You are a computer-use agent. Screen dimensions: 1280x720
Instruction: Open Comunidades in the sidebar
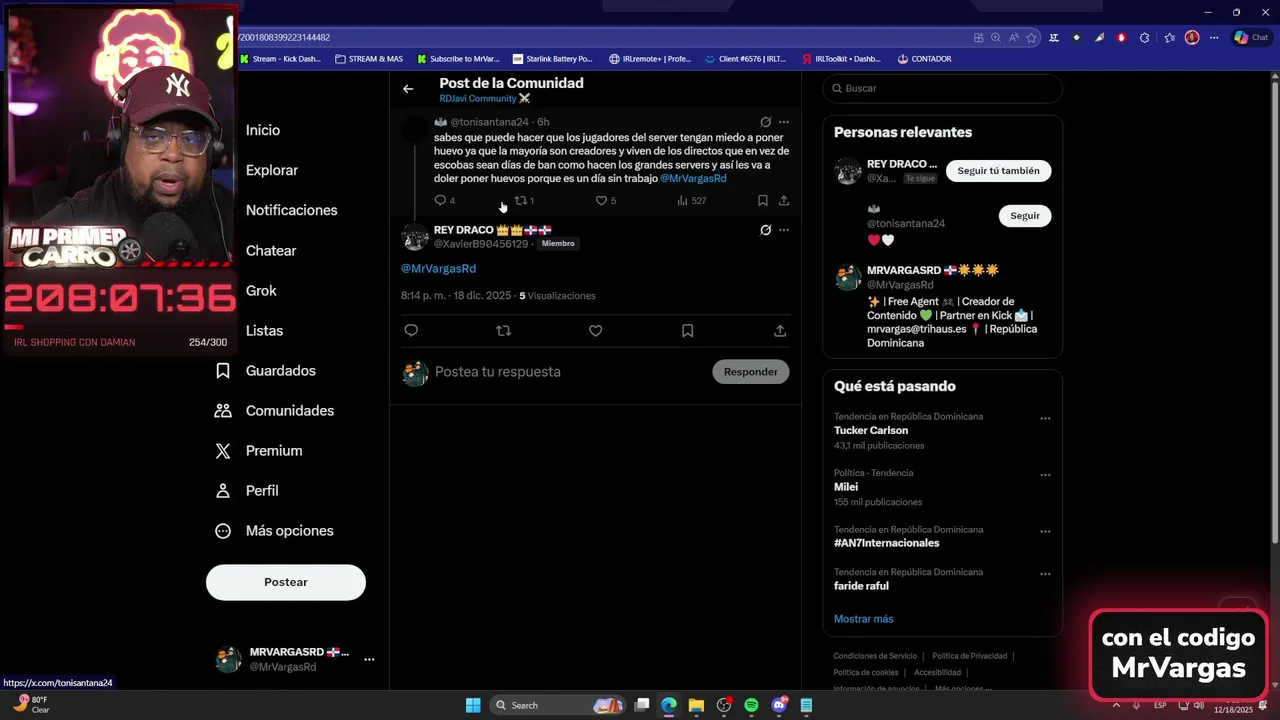(x=275, y=410)
